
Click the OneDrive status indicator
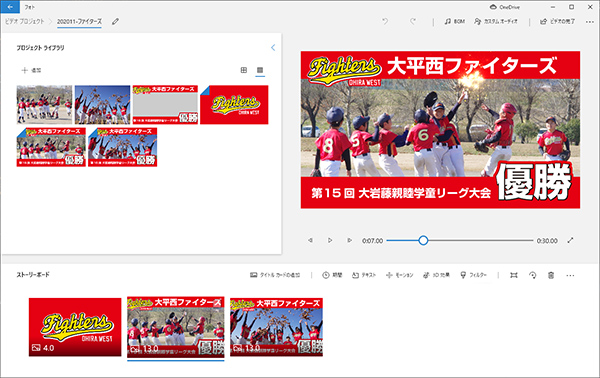click(505, 7)
